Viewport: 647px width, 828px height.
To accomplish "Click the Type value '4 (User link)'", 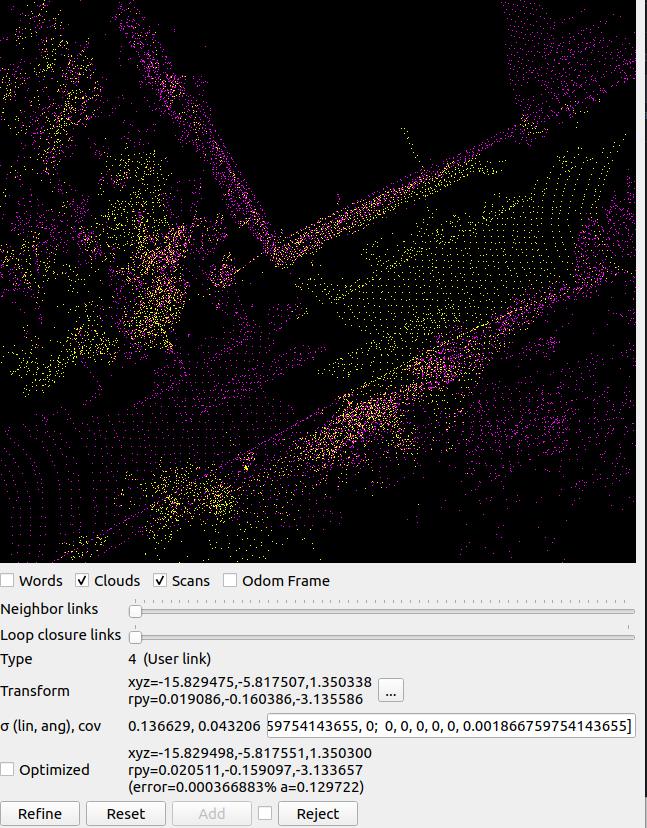I will [x=169, y=659].
